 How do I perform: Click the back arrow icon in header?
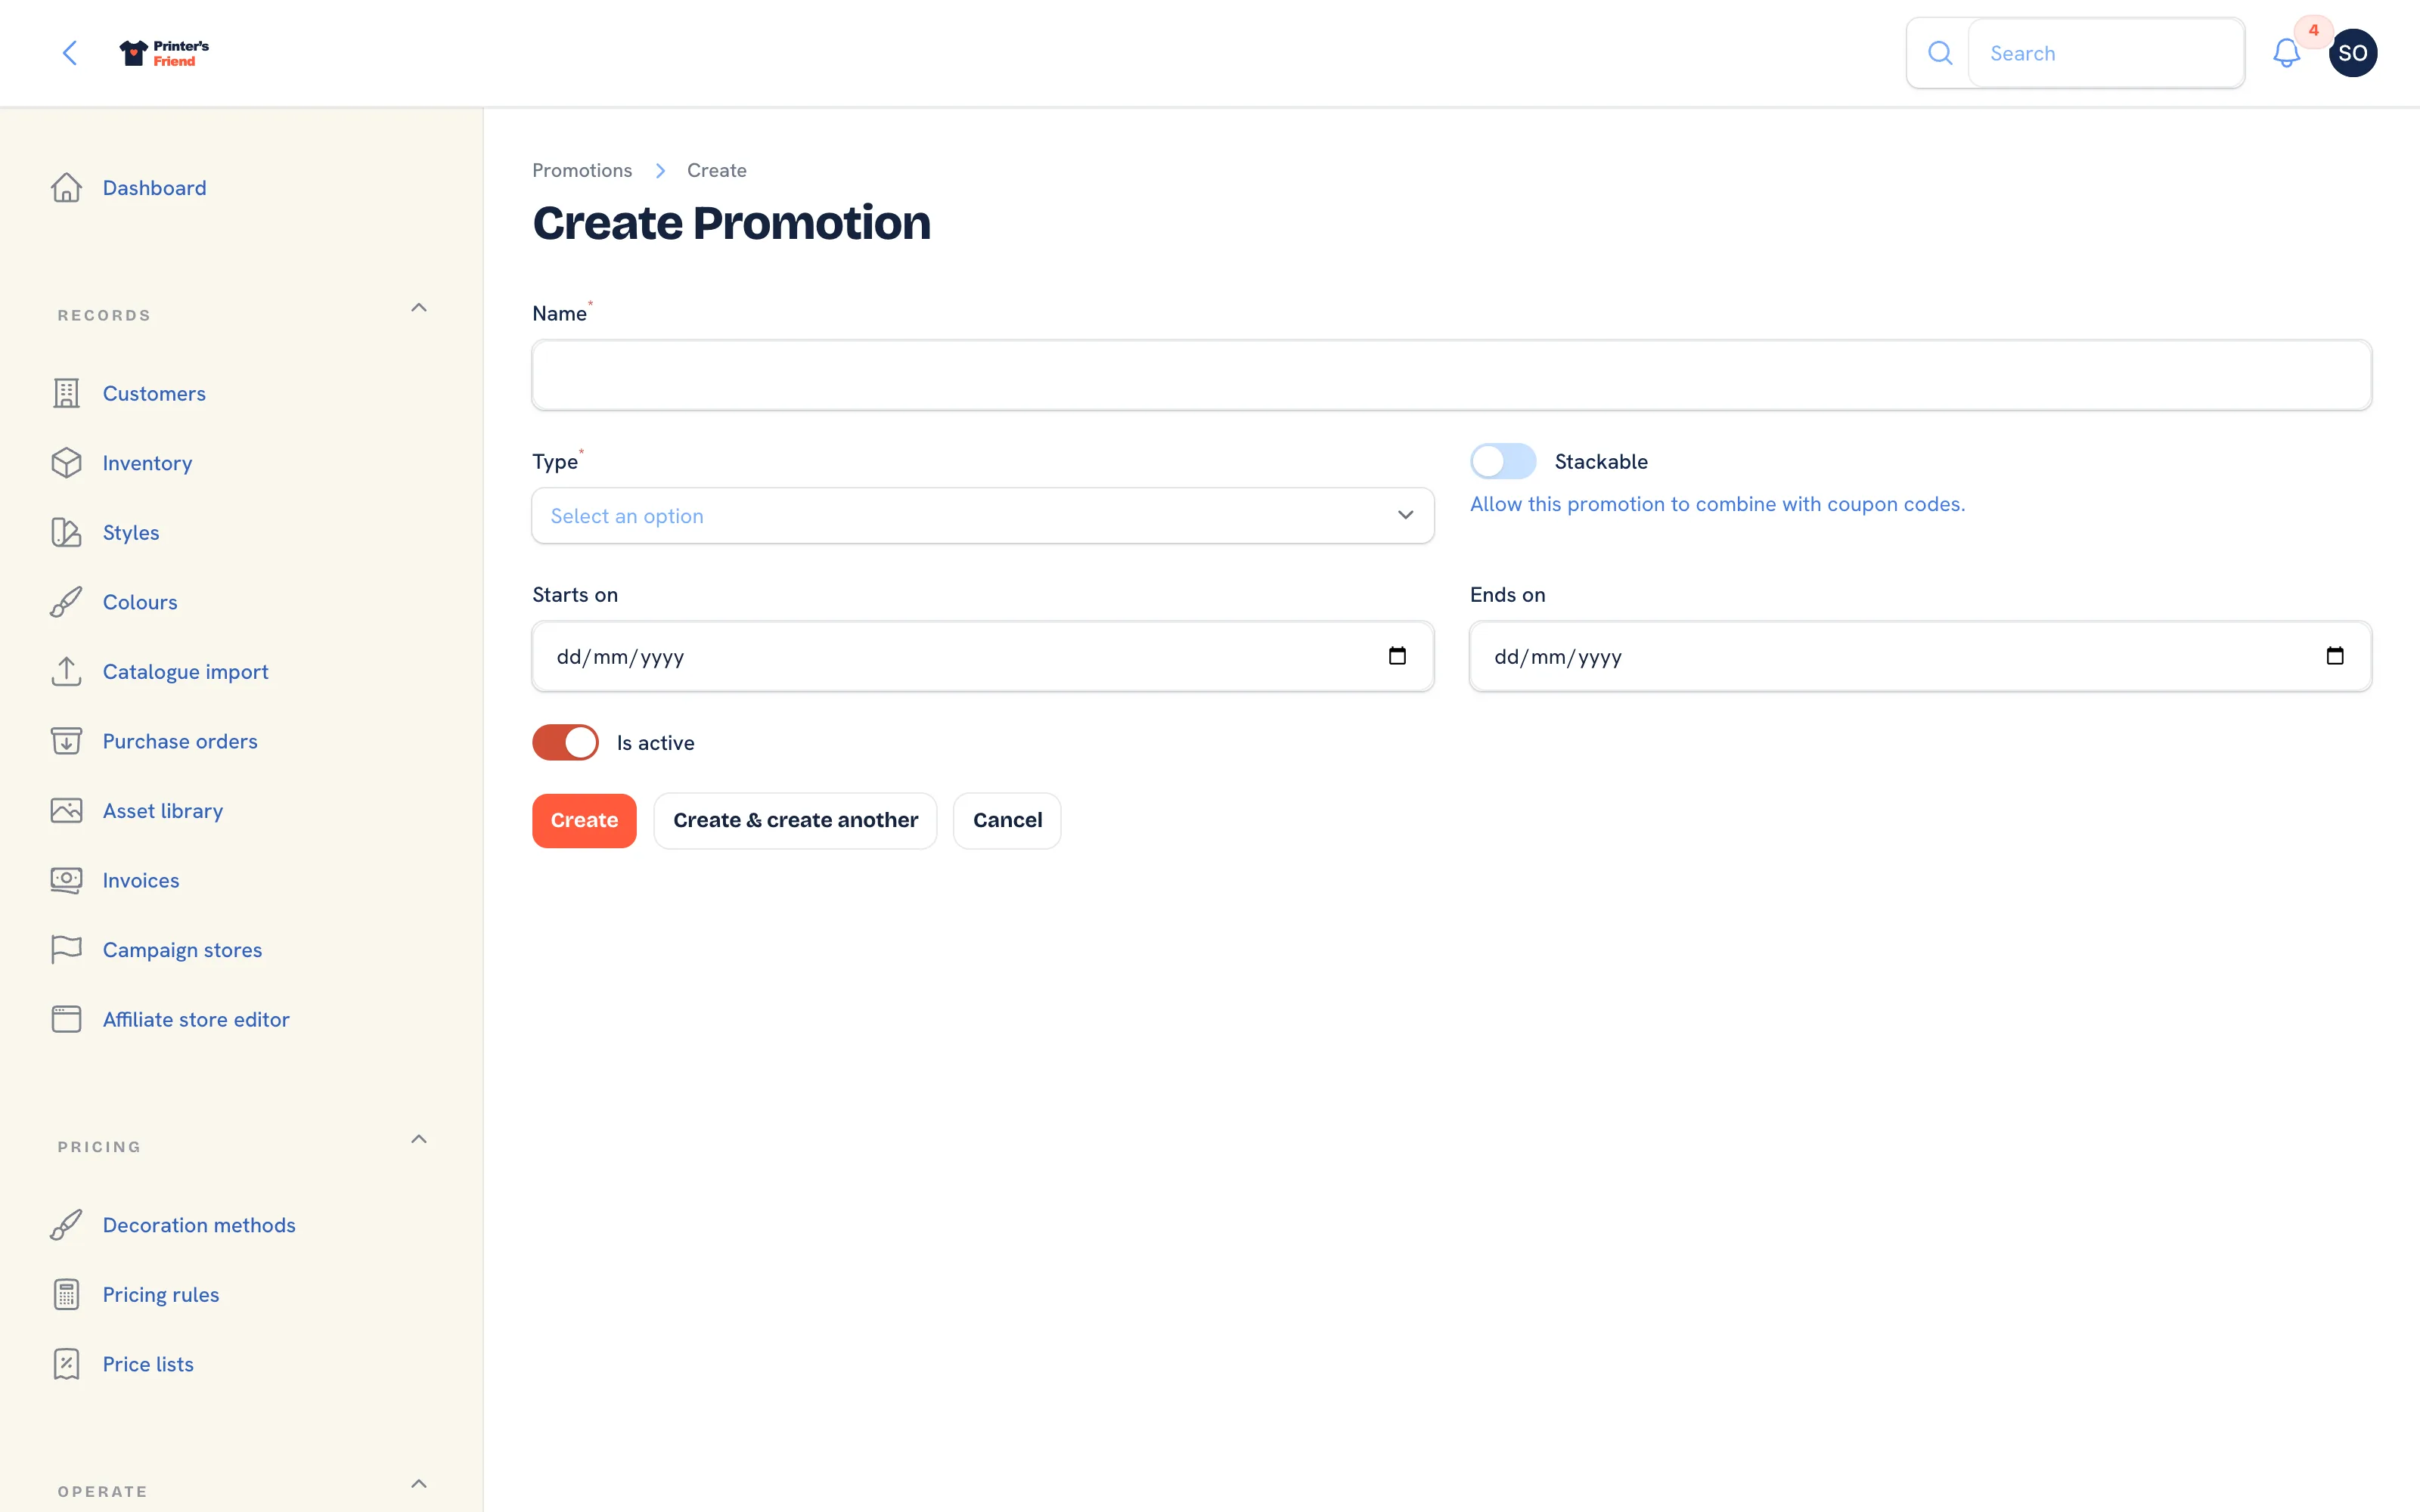pos(70,53)
